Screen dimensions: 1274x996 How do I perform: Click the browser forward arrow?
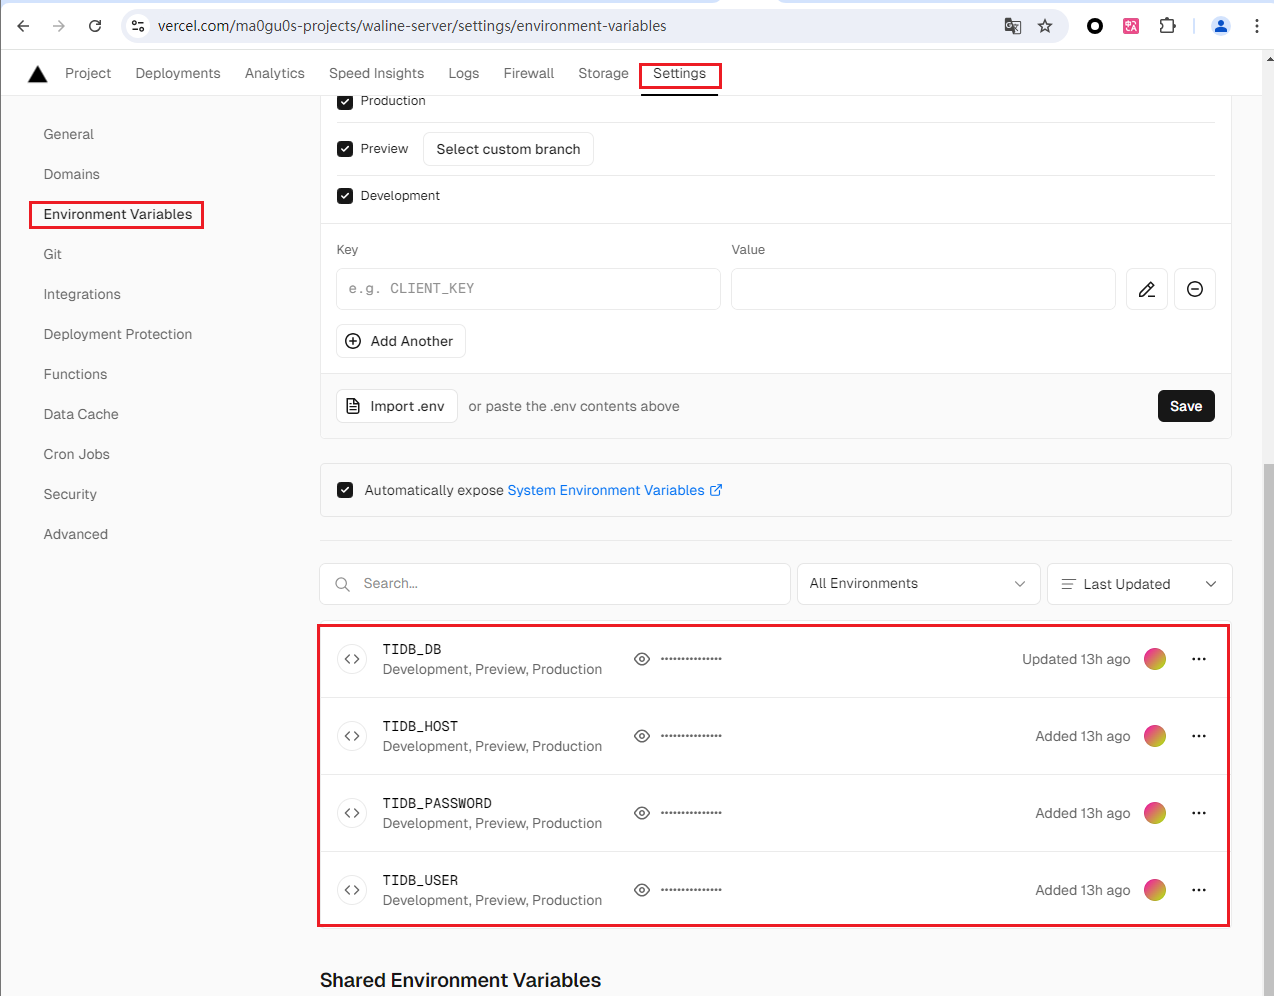pyautogui.click(x=59, y=26)
